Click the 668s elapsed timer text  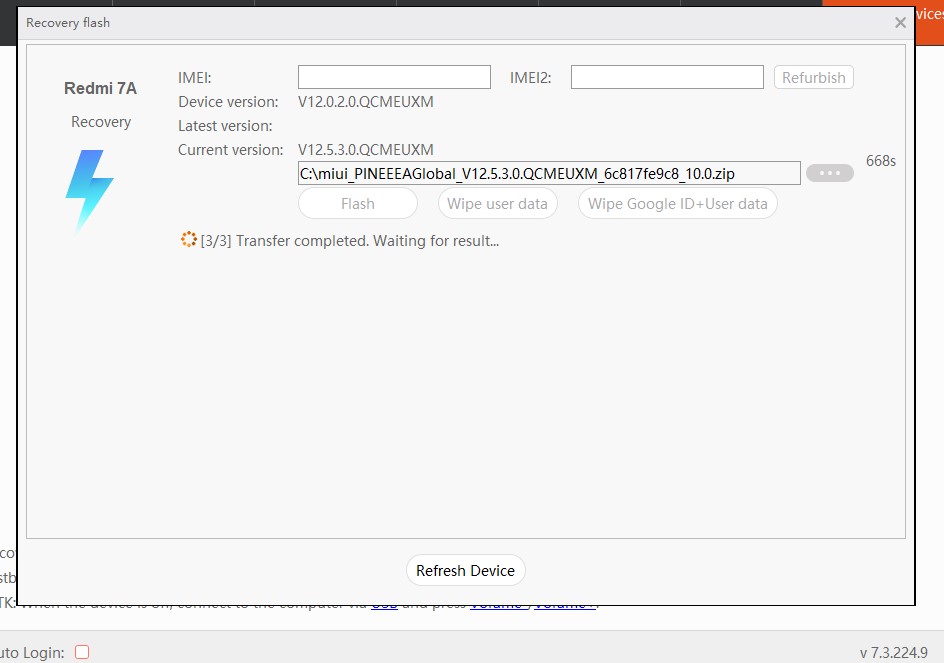pyautogui.click(x=880, y=161)
